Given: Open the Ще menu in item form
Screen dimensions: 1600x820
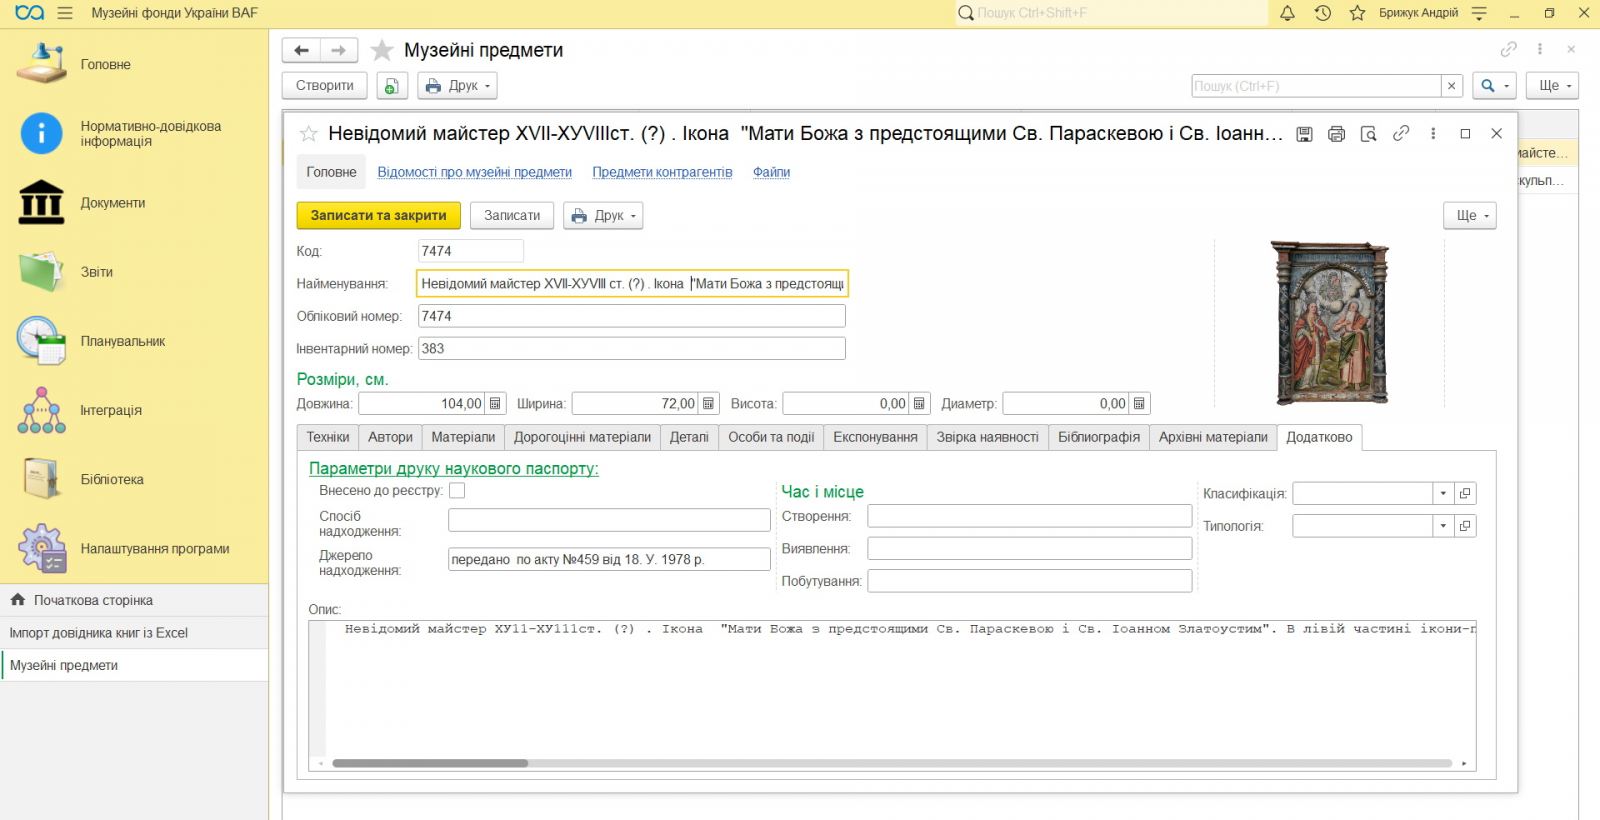Looking at the screenshot, I should click(x=1470, y=216).
